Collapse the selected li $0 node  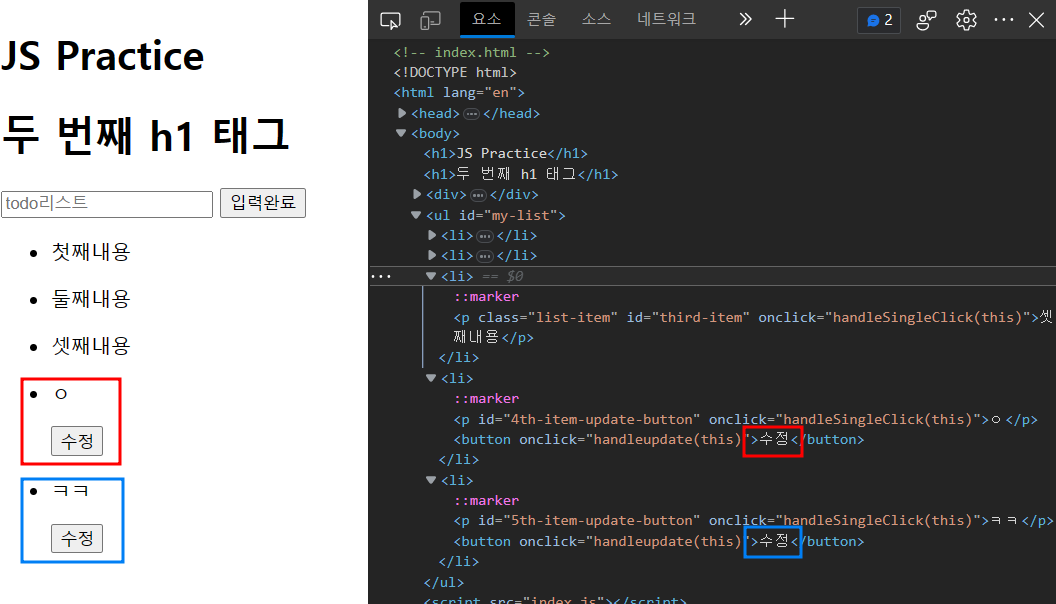click(431, 276)
